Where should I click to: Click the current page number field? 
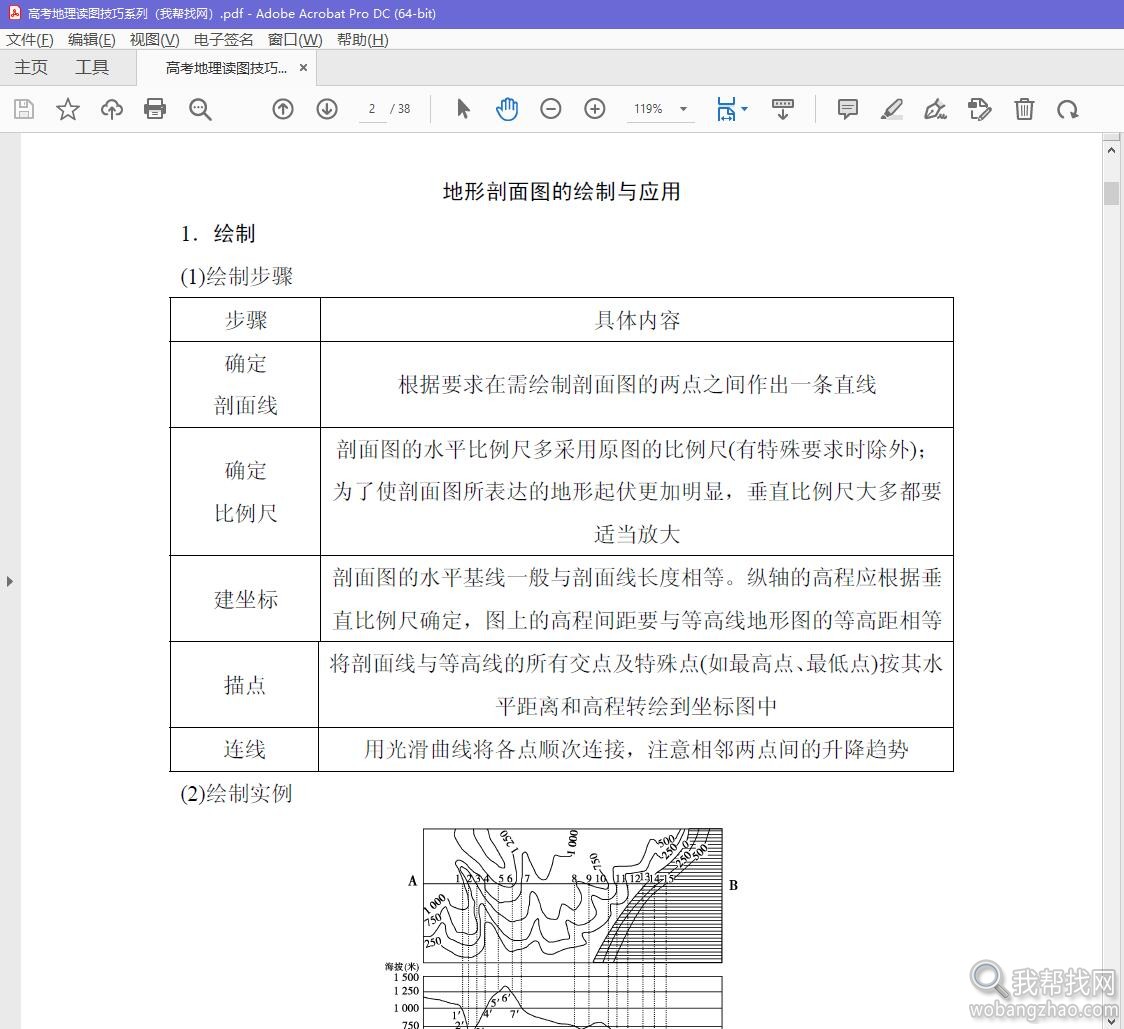pos(373,109)
